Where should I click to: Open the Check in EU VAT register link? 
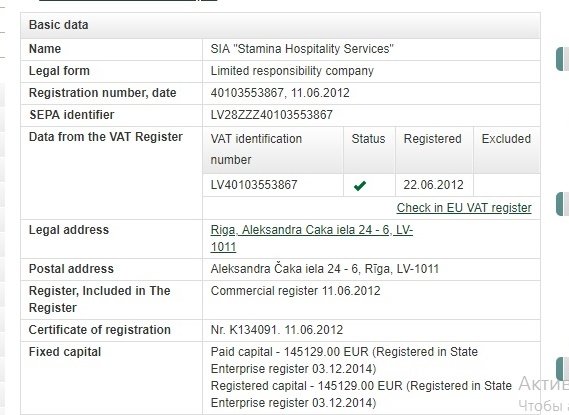[x=464, y=208]
